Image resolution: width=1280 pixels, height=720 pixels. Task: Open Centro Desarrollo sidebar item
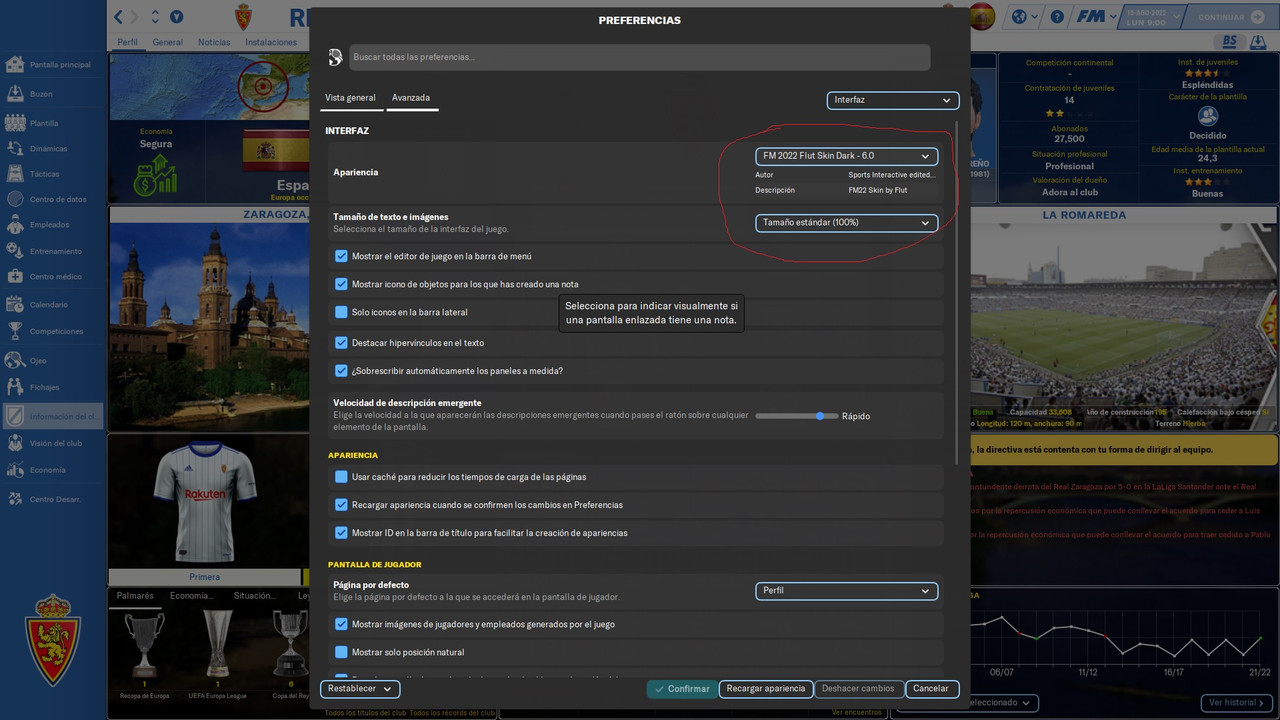(53, 499)
